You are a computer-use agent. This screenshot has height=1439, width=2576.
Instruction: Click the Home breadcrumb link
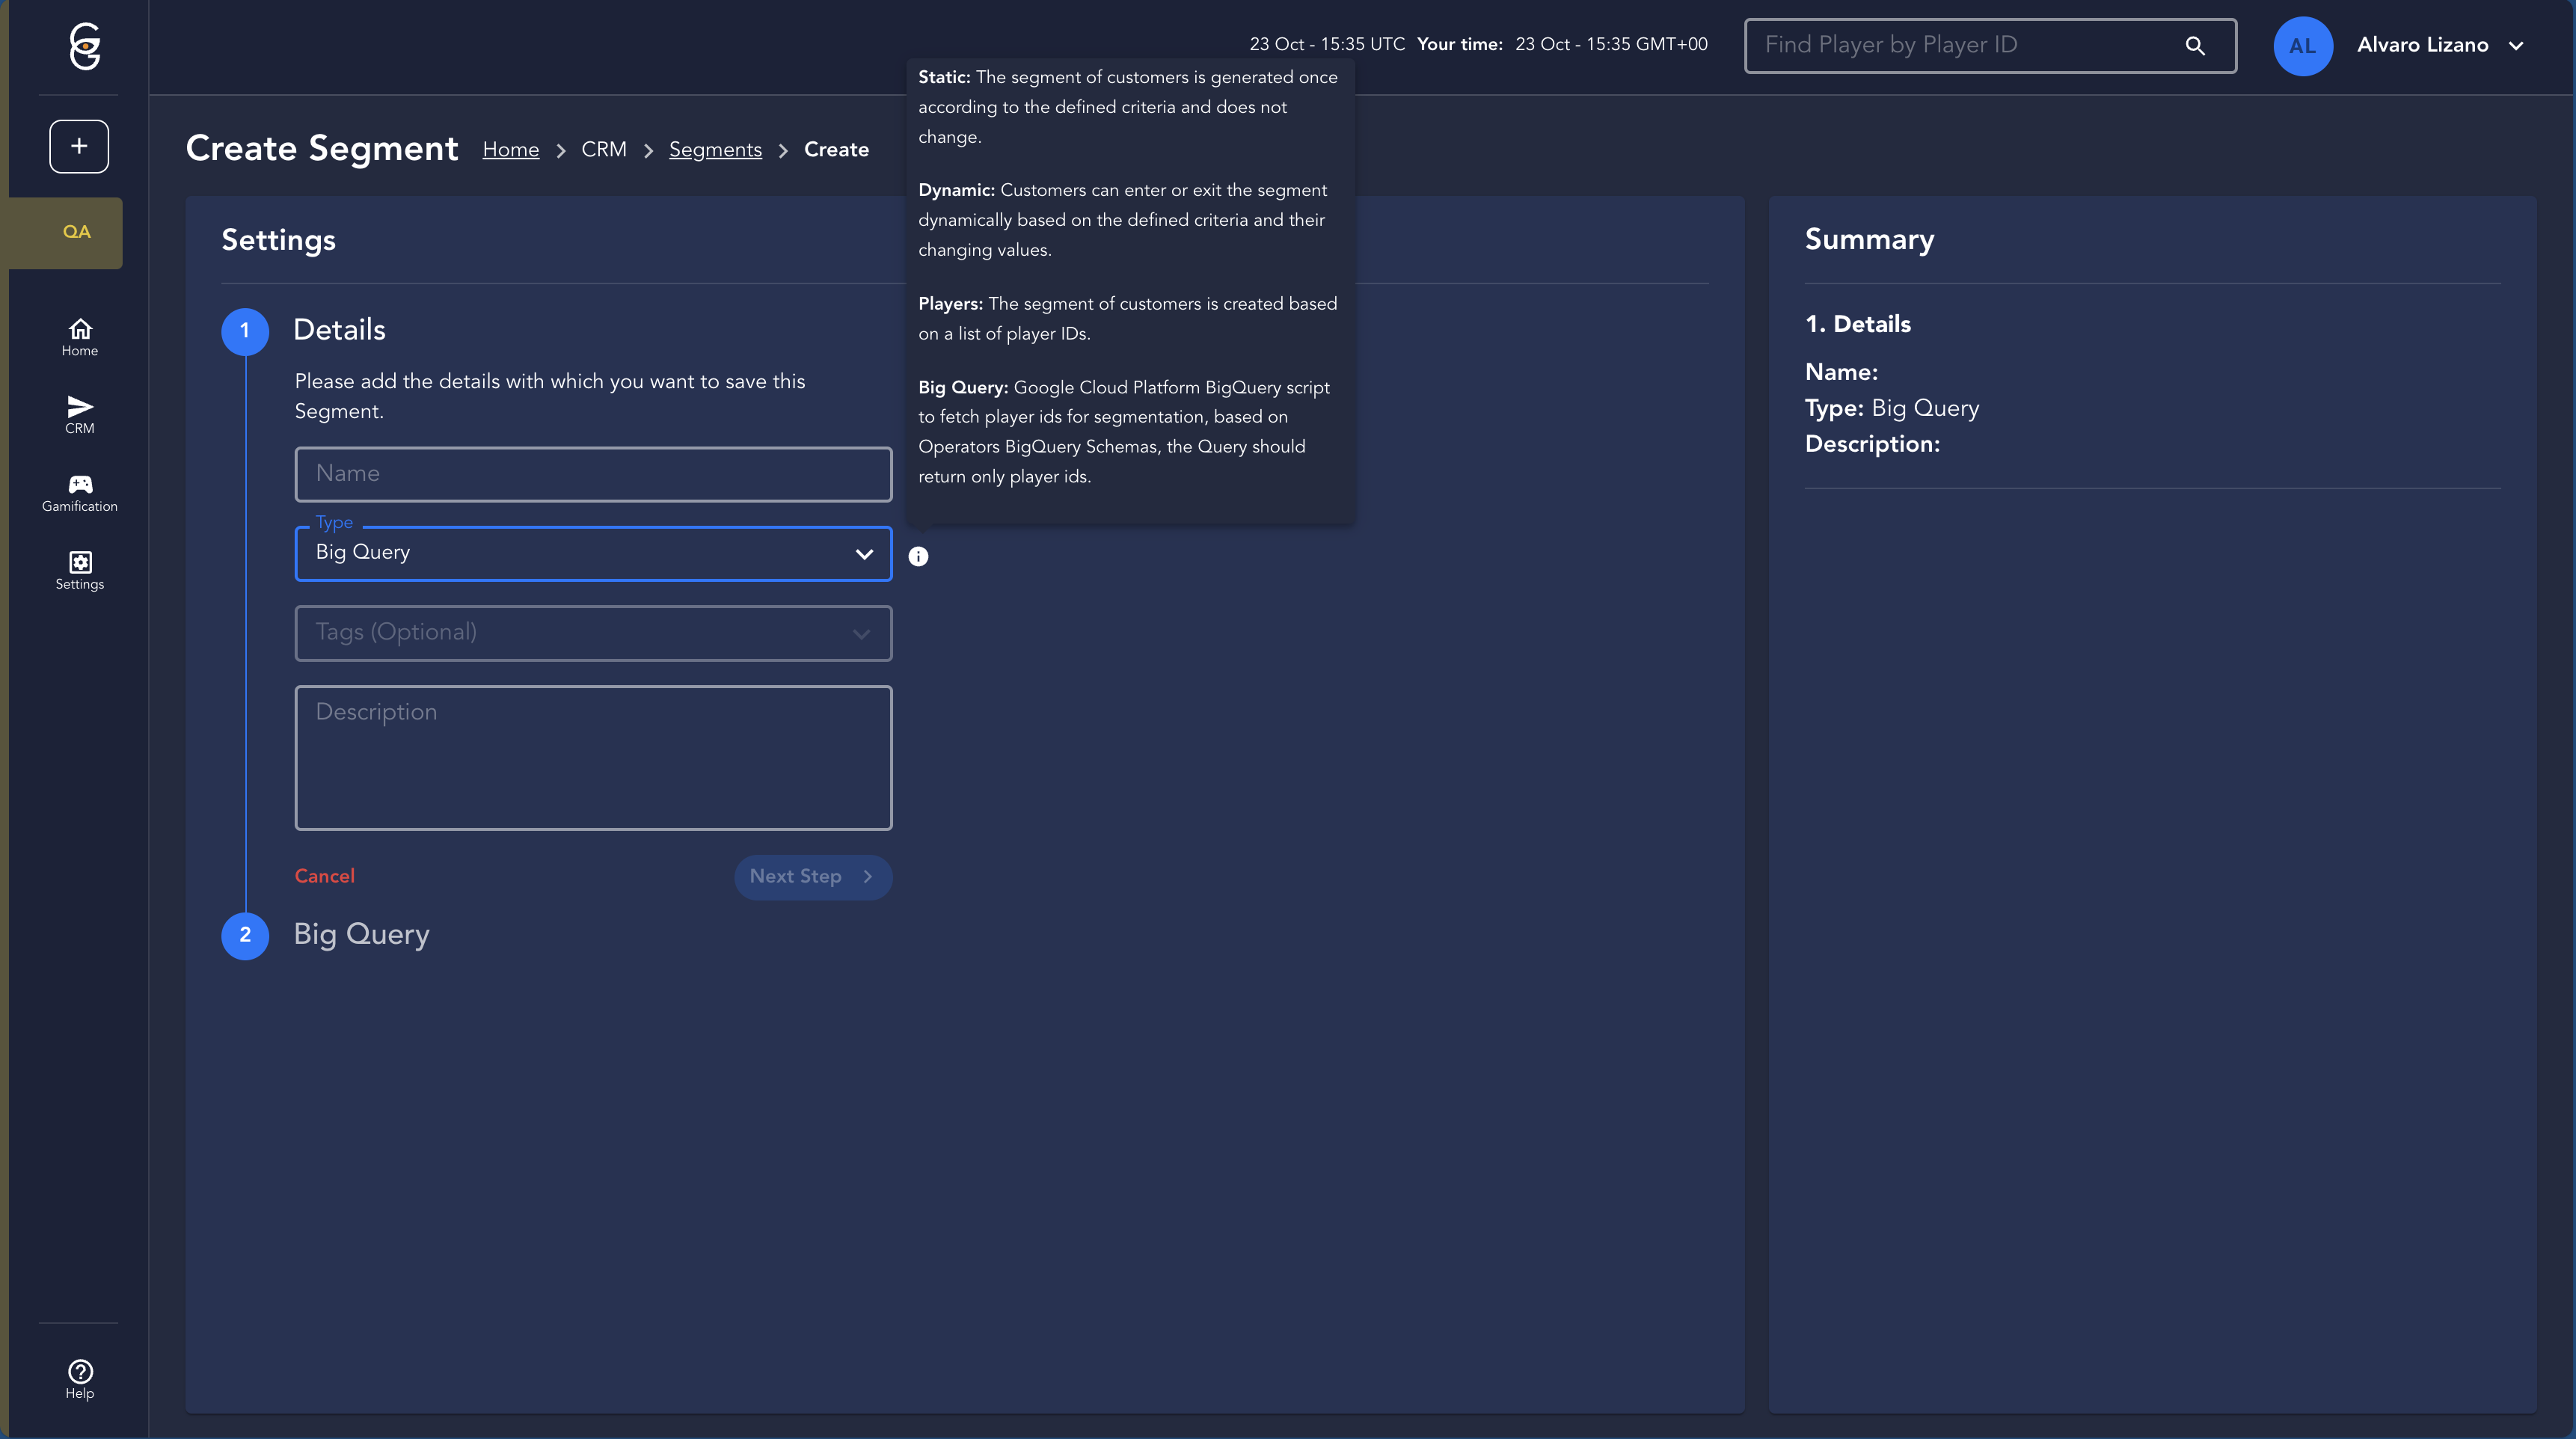click(510, 150)
